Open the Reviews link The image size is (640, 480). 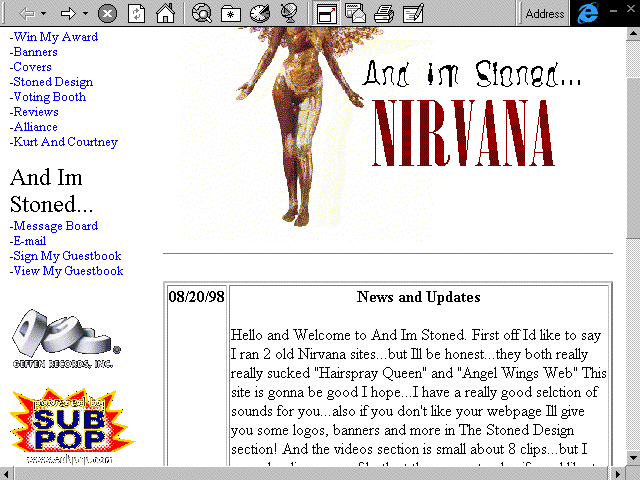click(x=36, y=112)
